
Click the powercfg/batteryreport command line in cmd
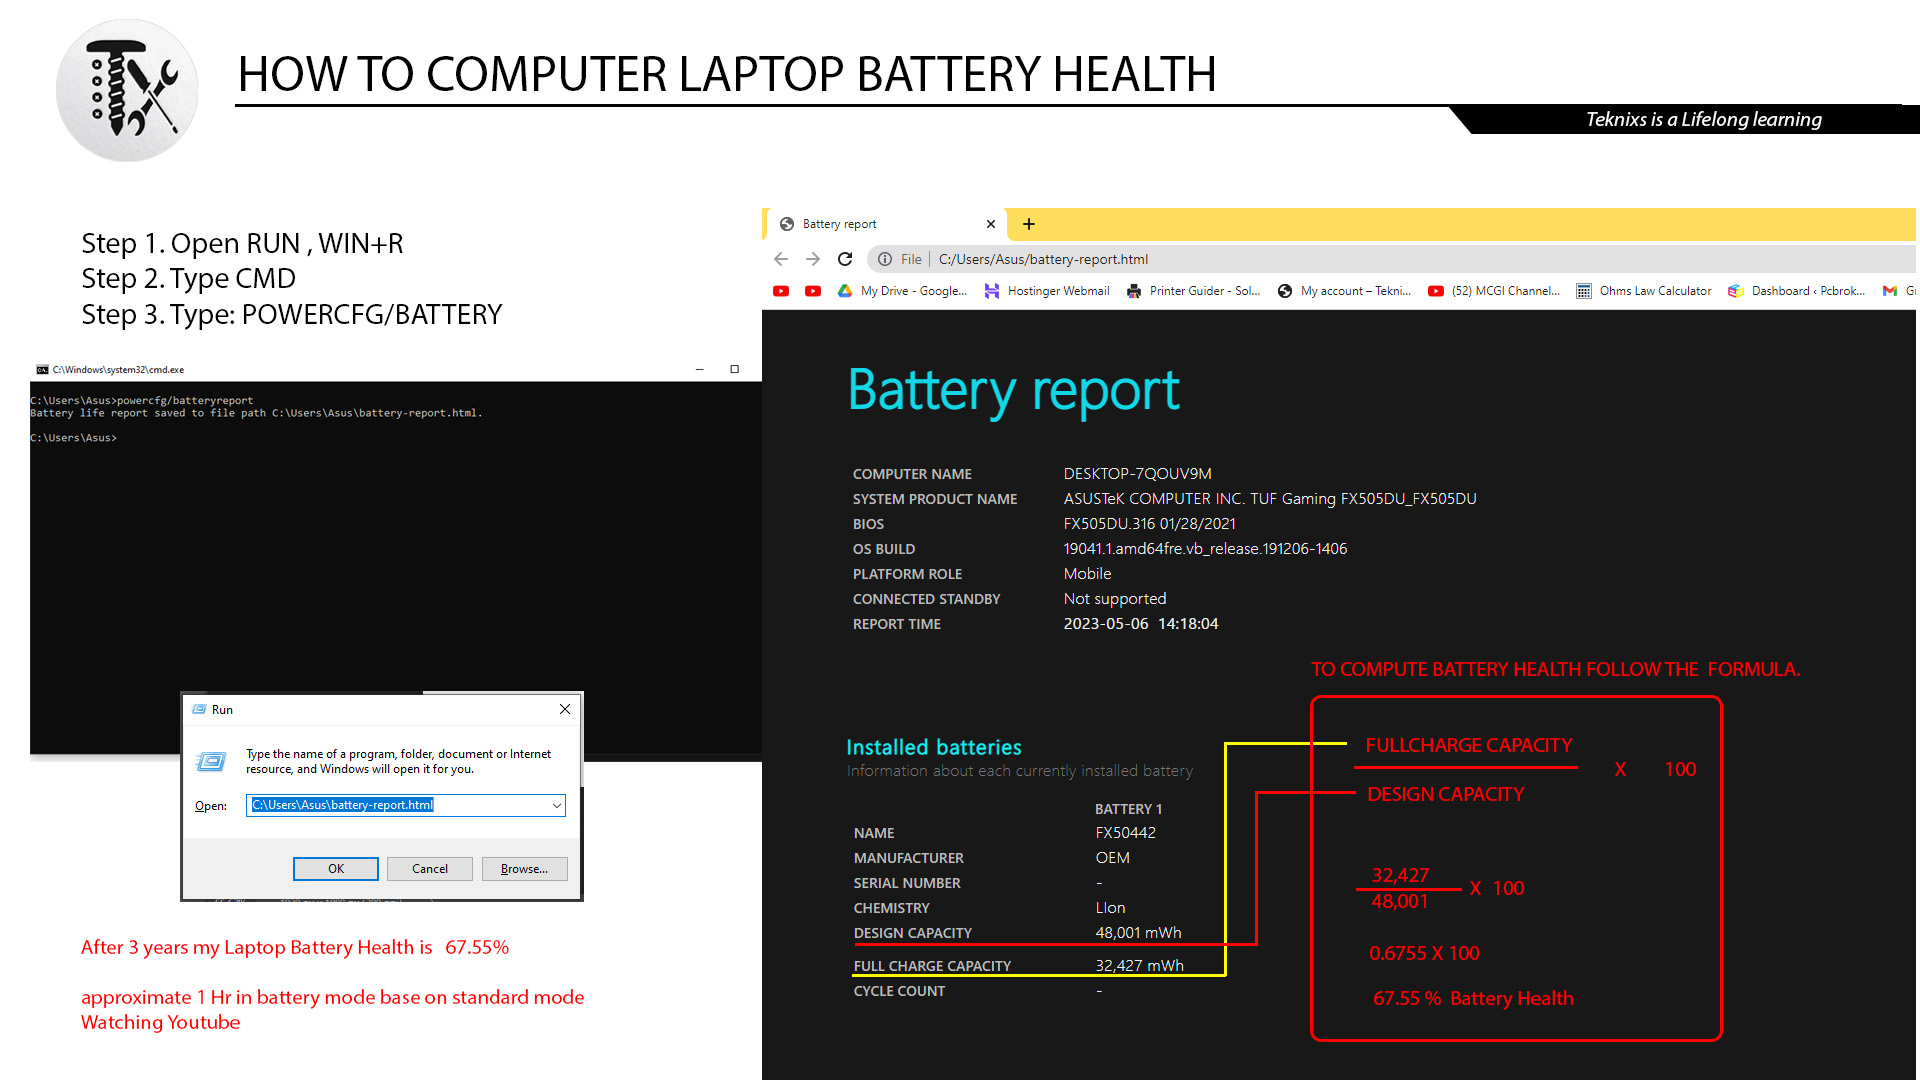[x=141, y=400]
